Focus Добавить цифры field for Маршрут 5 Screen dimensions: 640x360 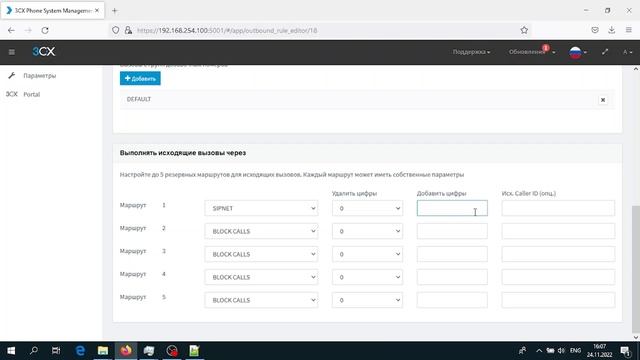click(x=452, y=300)
